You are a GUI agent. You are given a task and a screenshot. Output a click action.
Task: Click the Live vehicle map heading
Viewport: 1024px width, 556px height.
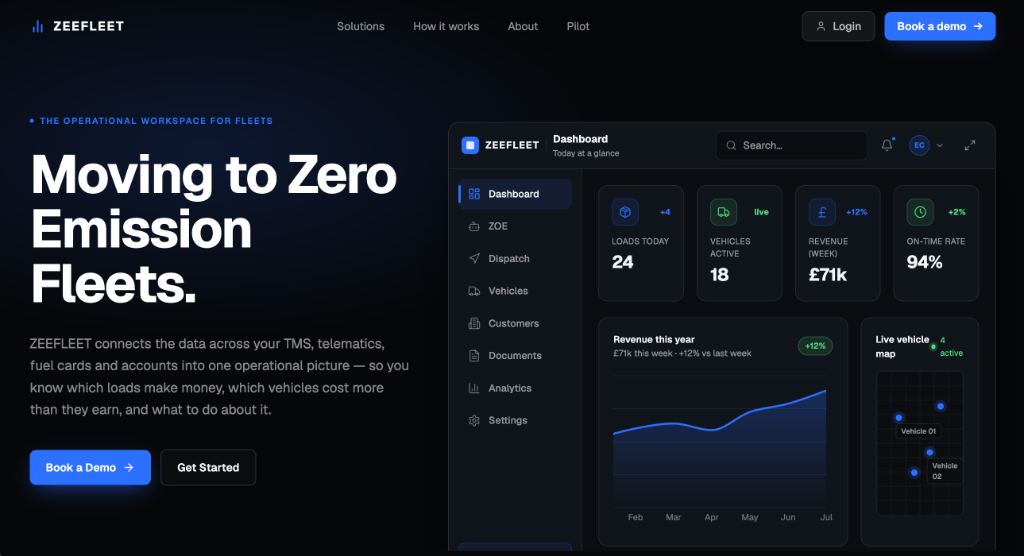[902, 346]
